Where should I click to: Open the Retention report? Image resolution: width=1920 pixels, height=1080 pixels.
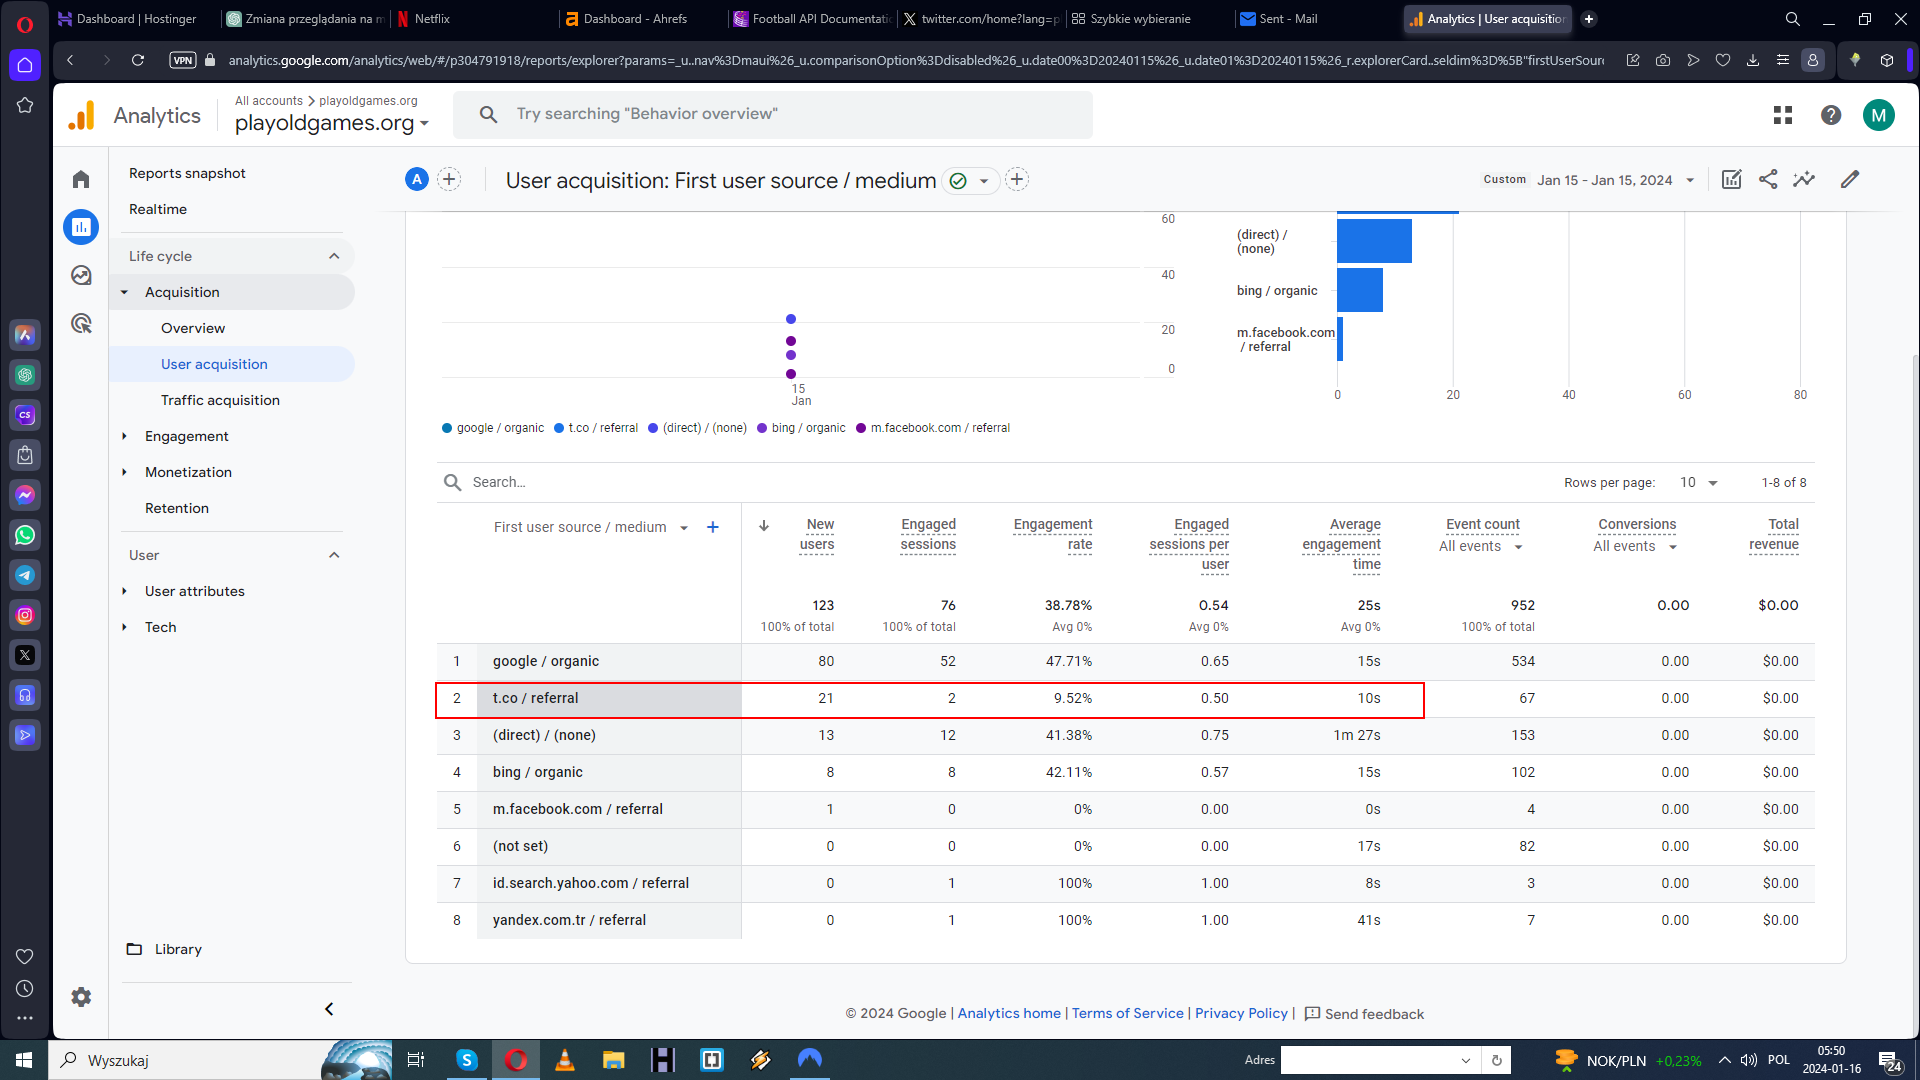coord(177,508)
